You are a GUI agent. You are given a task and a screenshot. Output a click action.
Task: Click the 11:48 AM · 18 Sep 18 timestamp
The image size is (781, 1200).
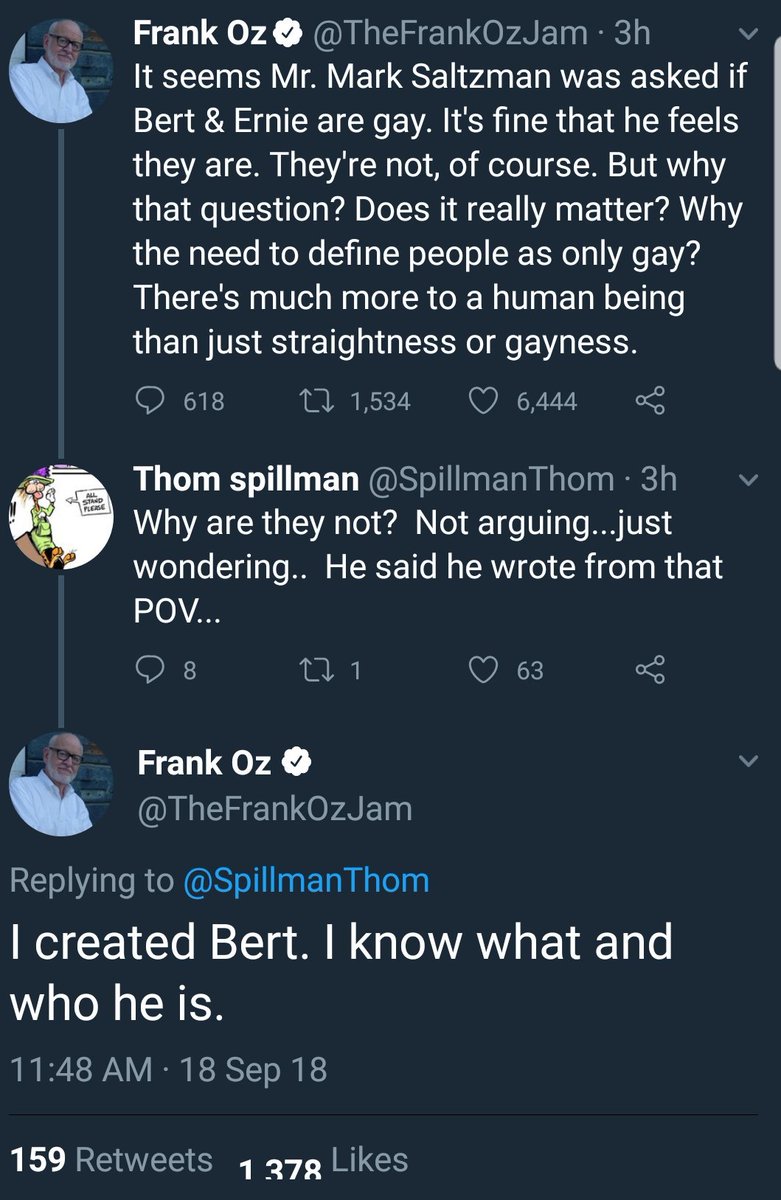[169, 1070]
